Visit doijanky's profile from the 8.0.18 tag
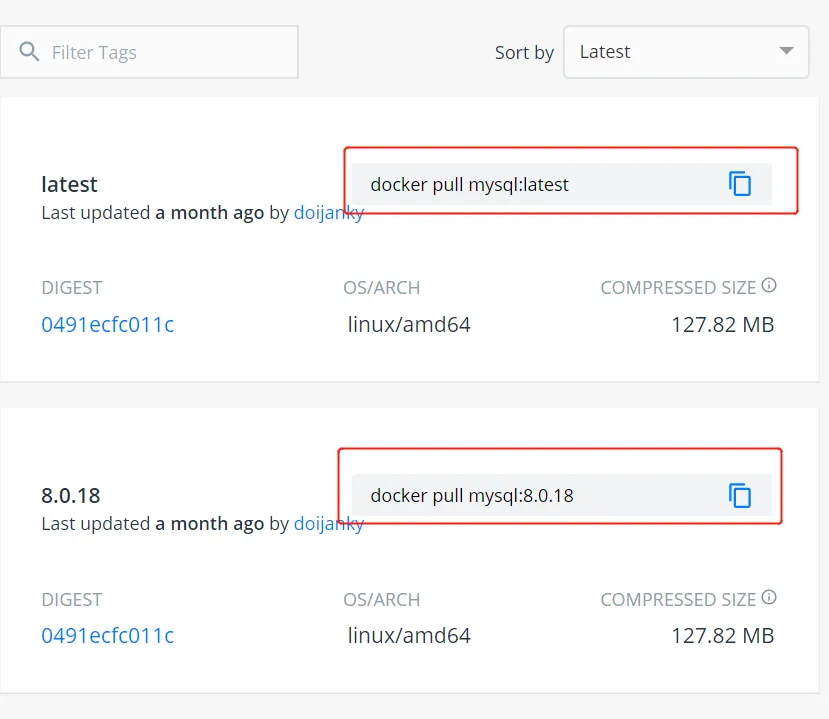Image resolution: width=829 pixels, height=719 pixels. click(329, 523)
